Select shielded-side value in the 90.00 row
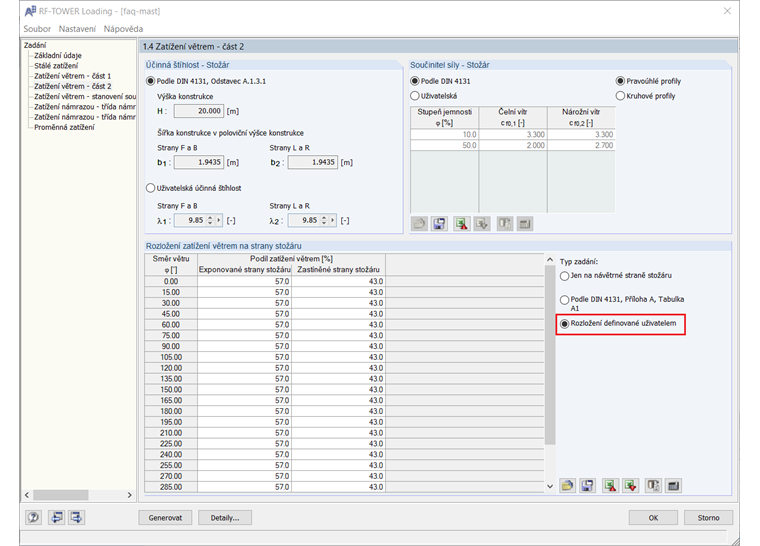The width and height of the screenshot is (760, 546). [x=338, y=346]
